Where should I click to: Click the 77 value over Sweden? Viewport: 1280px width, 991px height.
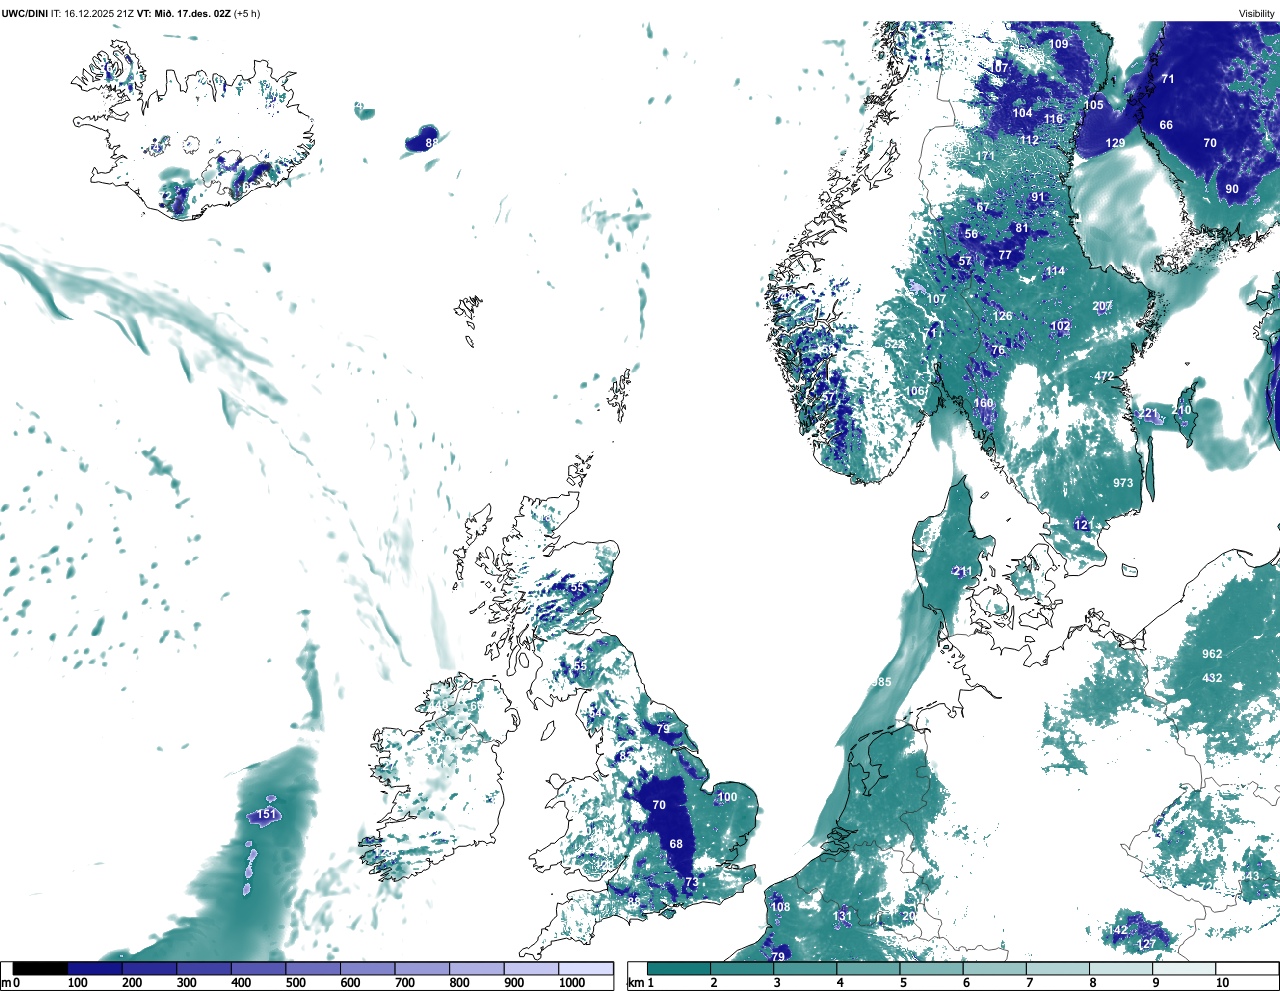[x=1005, y=255]
